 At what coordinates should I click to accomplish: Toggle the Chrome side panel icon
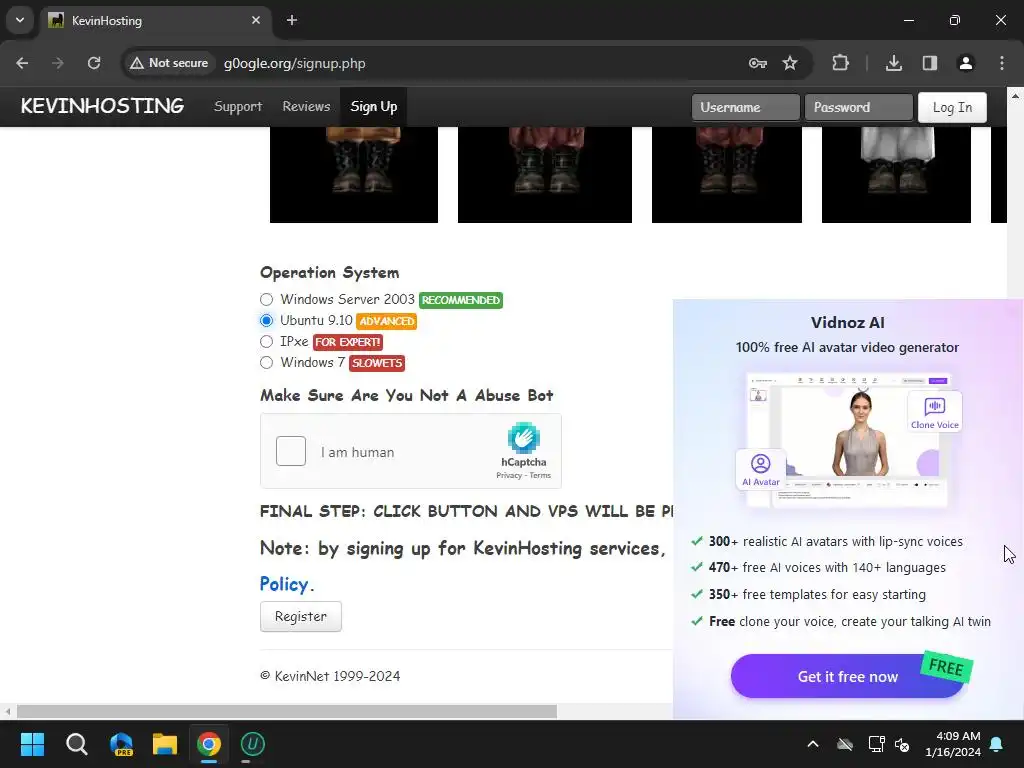pyautogui.click(x=930, y=63)
